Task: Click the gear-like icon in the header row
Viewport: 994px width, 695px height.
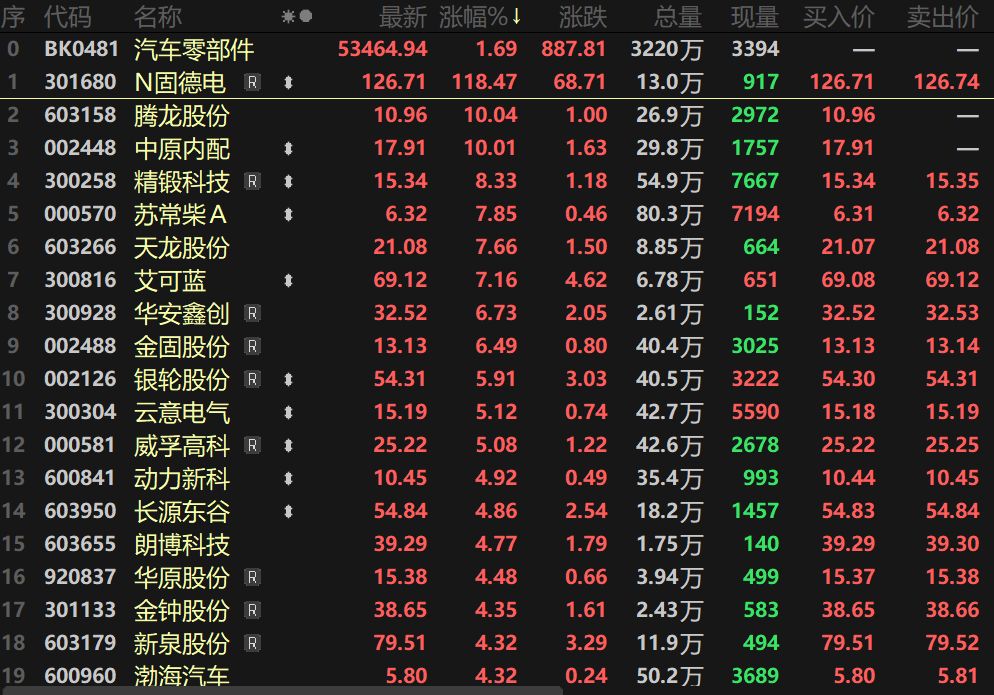Action: 288,16
